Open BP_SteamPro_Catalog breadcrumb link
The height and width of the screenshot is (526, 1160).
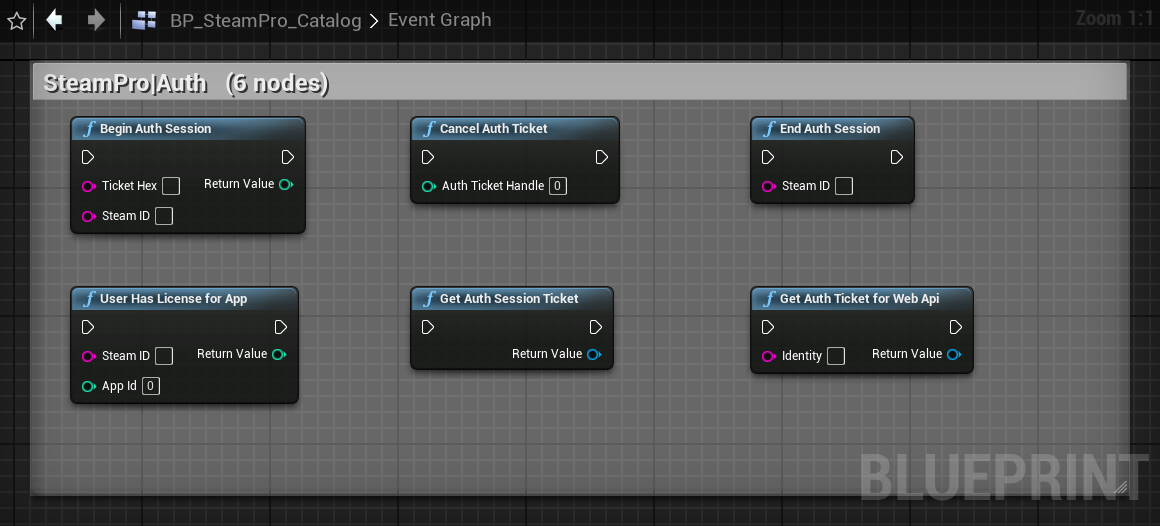266,20
